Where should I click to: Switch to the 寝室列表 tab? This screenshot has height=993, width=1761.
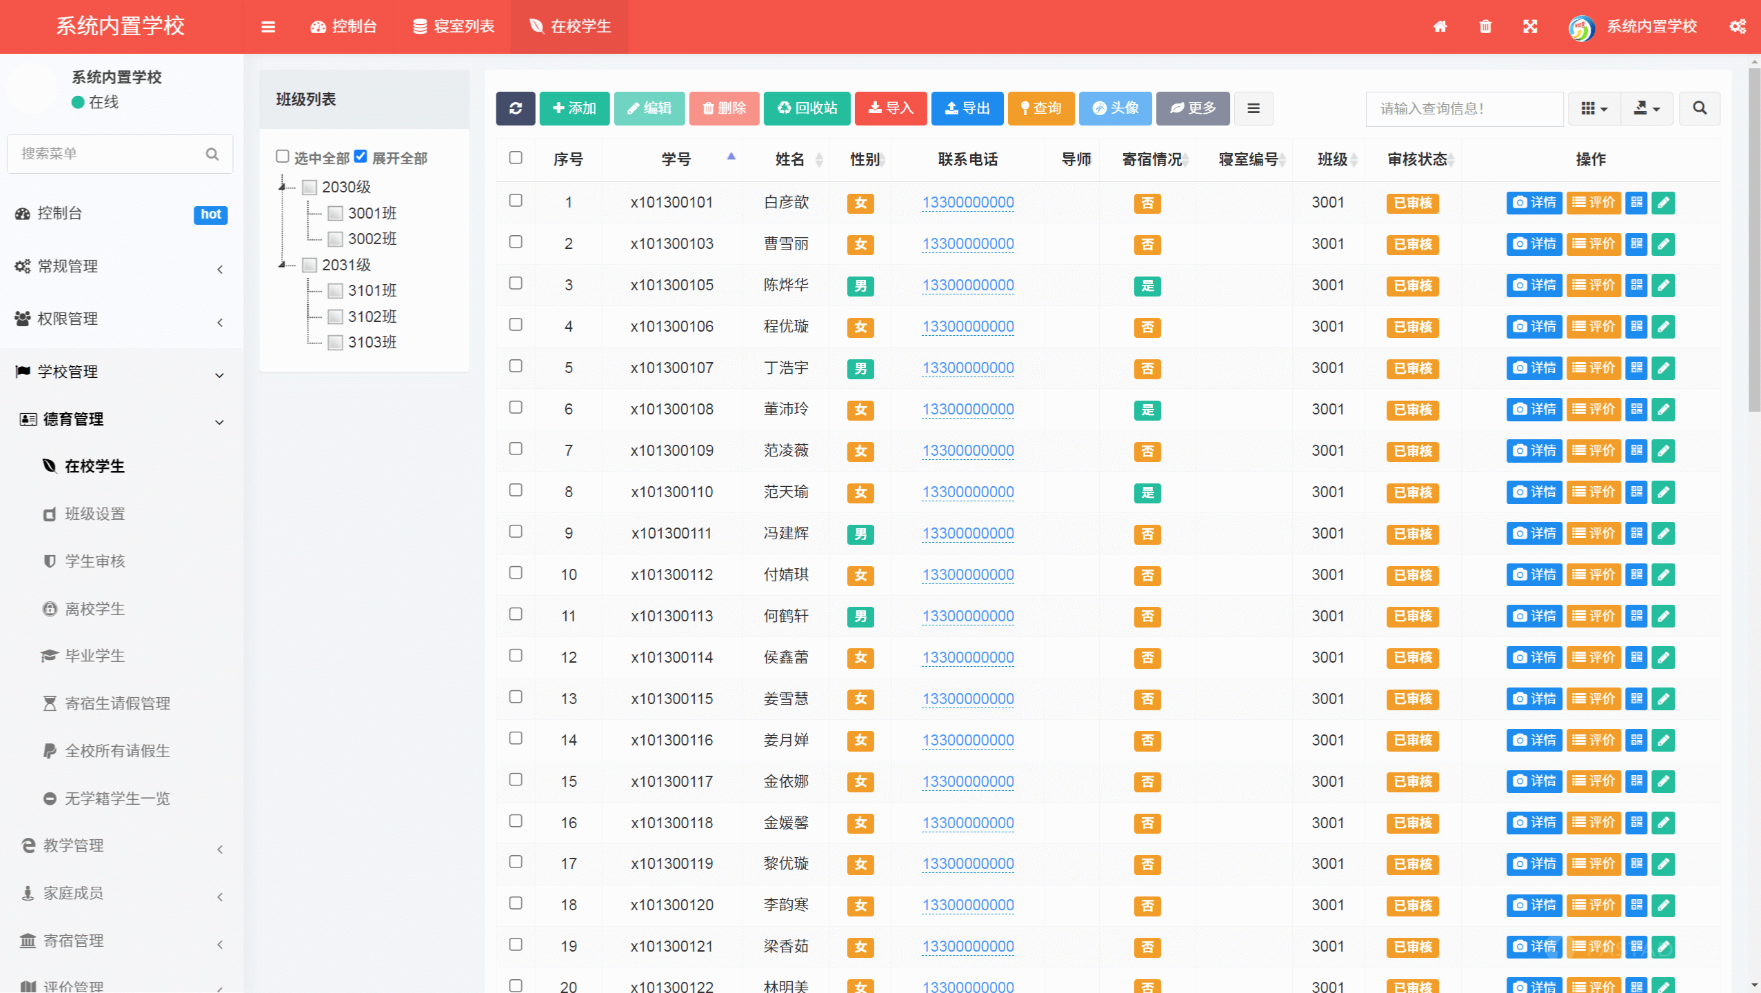454,27
